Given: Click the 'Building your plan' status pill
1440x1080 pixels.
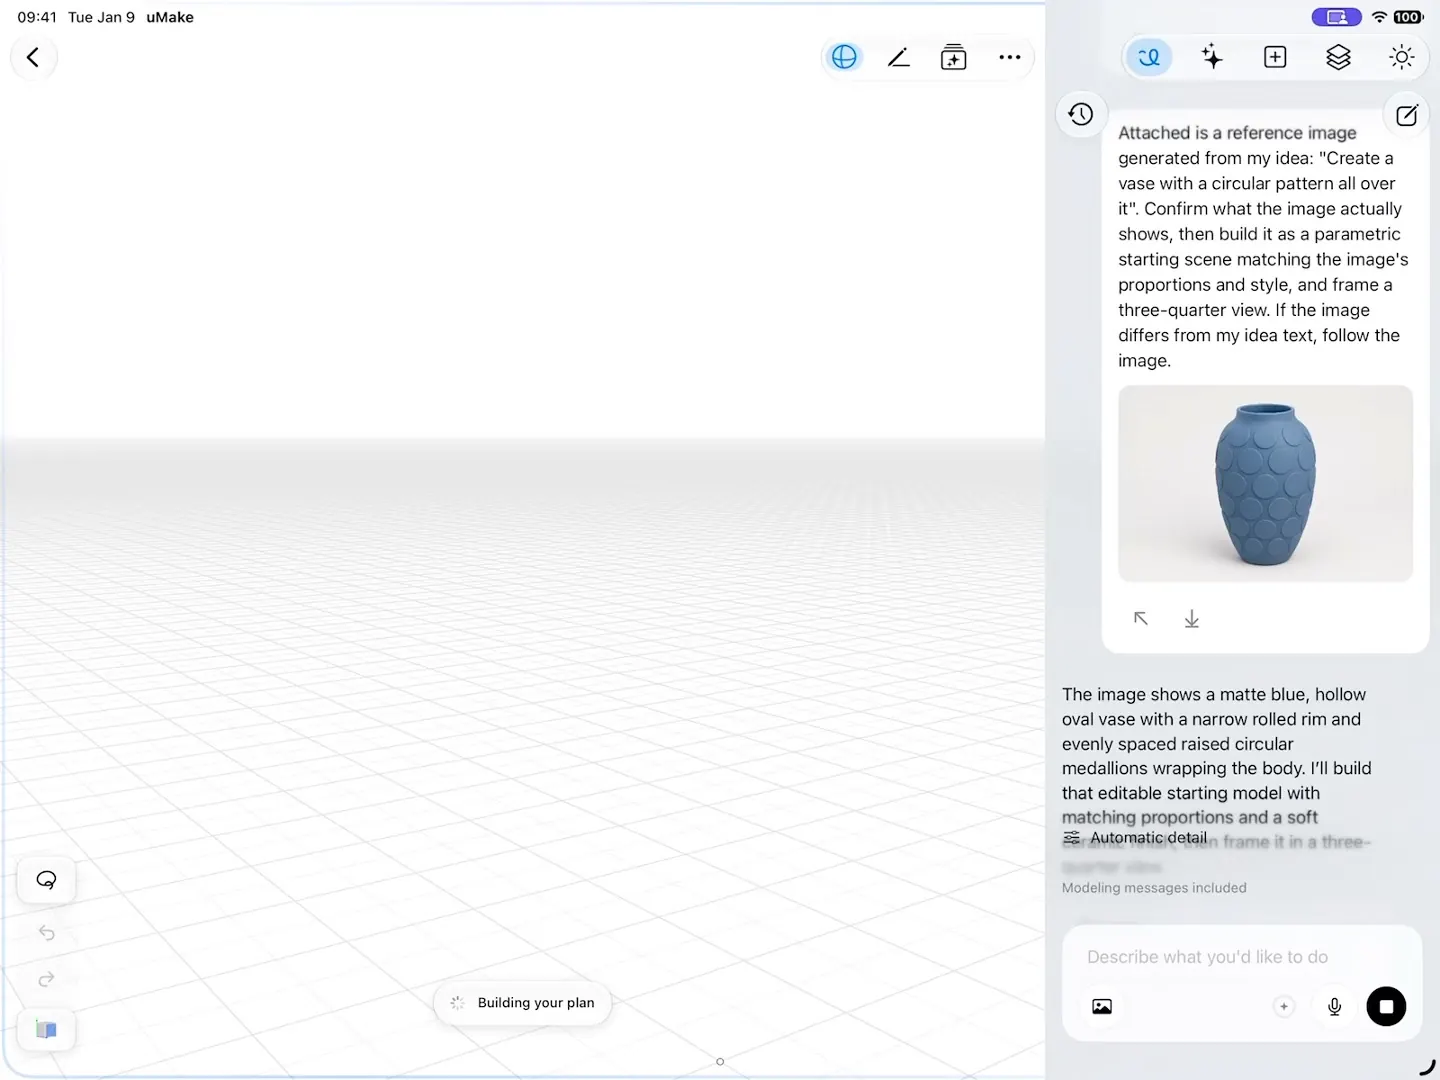Looking at the screenshot, I should tap(523, 1003).
